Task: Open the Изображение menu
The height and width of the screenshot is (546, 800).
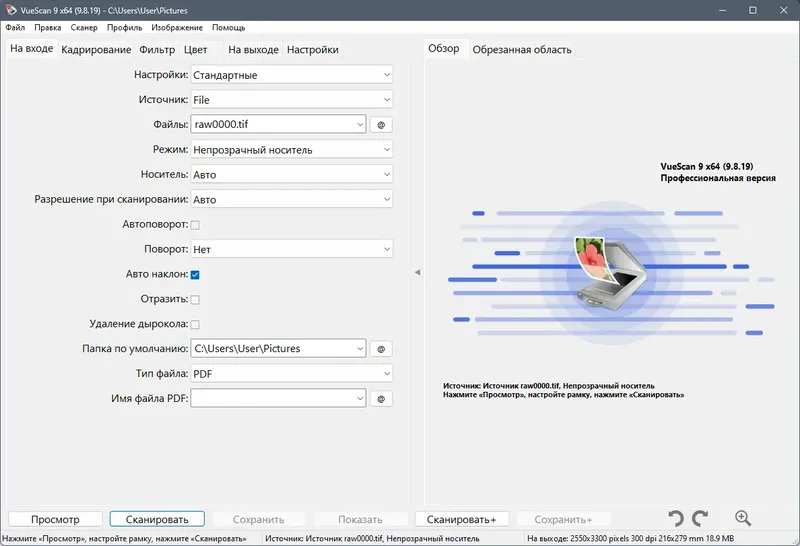Action: (x=177, y=28)
